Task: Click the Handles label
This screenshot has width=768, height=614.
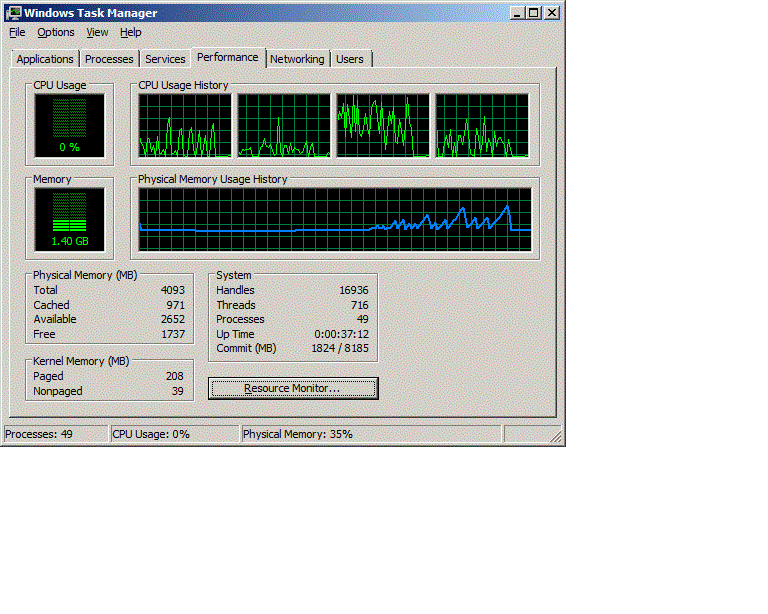Action: click(x=235, y=290)
